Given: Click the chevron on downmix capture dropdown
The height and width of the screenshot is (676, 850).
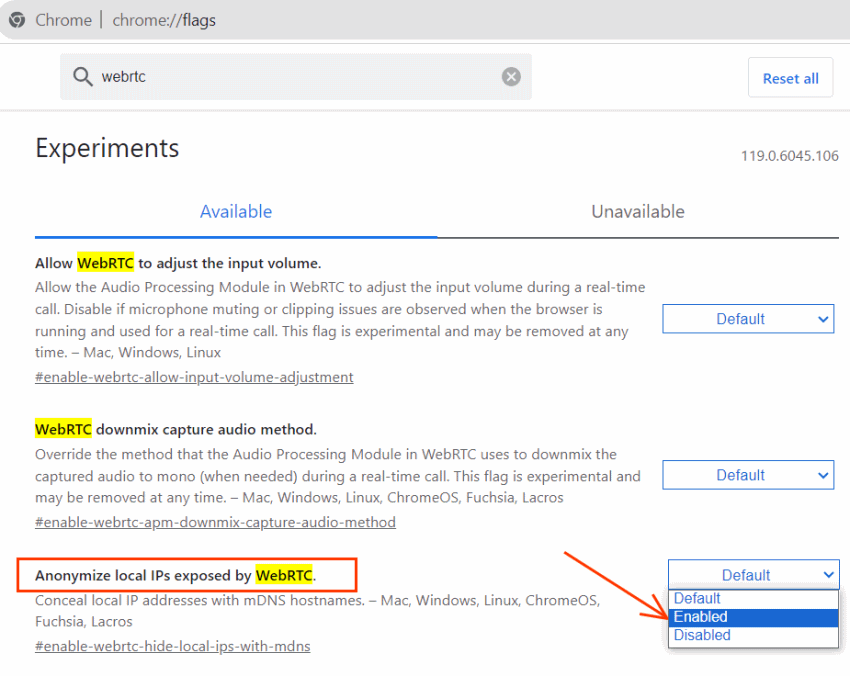Looking at the screenshot, I should 823,475.
